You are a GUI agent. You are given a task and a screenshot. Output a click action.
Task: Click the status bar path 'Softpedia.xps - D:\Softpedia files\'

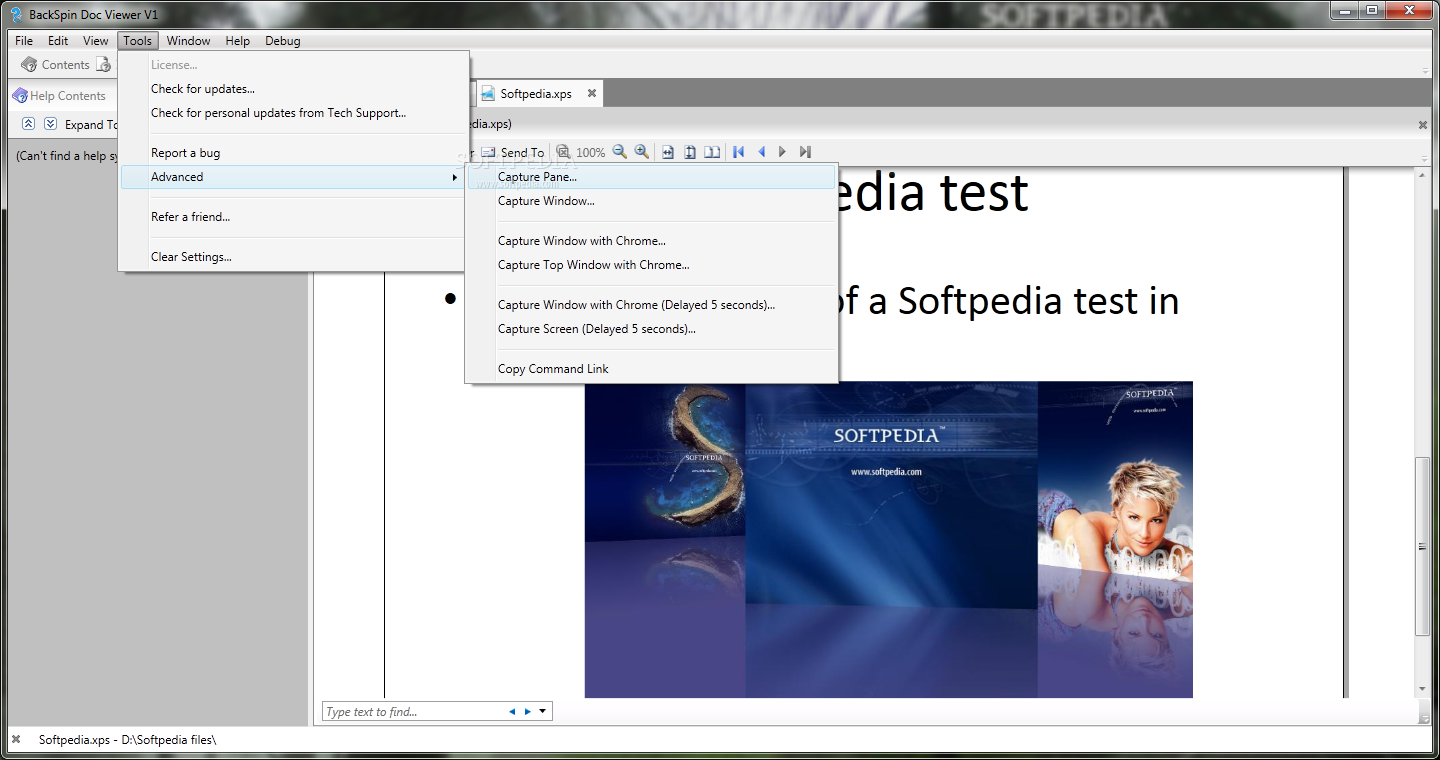tap(127, 740)
